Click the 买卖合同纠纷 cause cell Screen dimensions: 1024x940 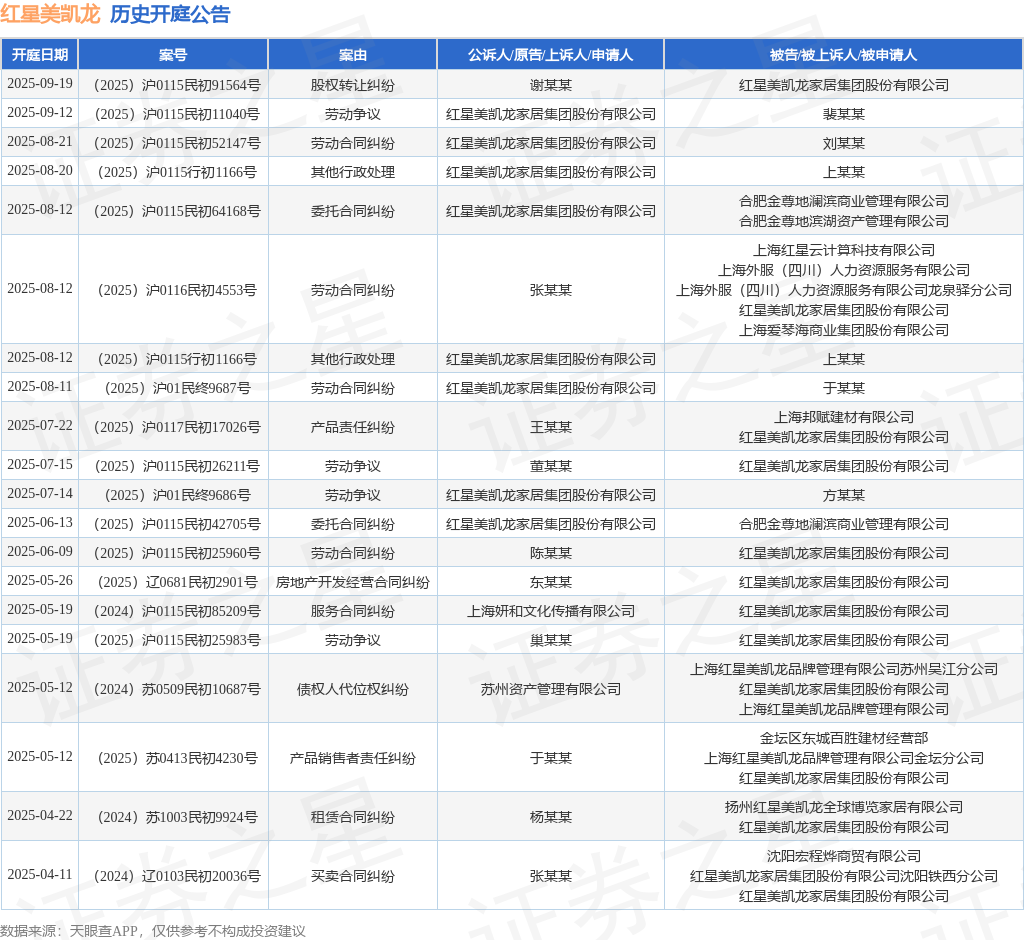pyautogui.click(x=353, y=876)
